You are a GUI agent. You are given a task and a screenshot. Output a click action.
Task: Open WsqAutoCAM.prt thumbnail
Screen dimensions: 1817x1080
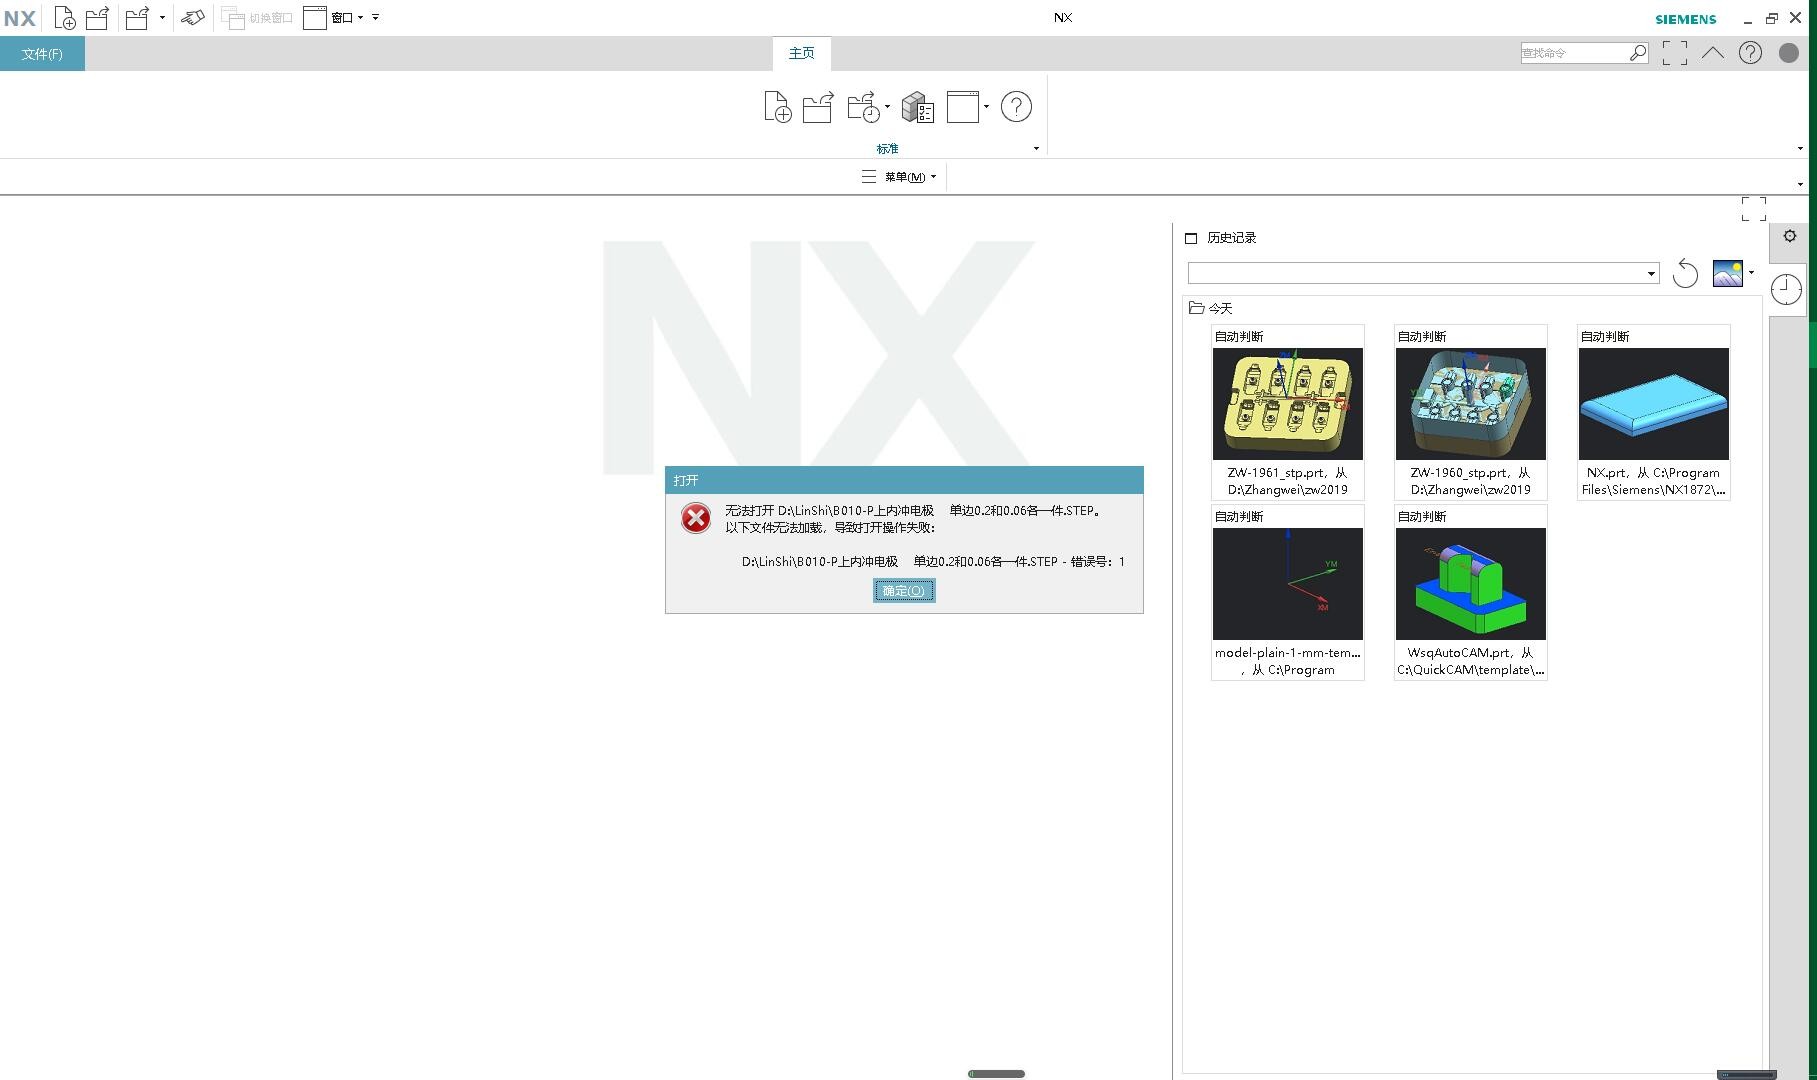pos(1471,584)
